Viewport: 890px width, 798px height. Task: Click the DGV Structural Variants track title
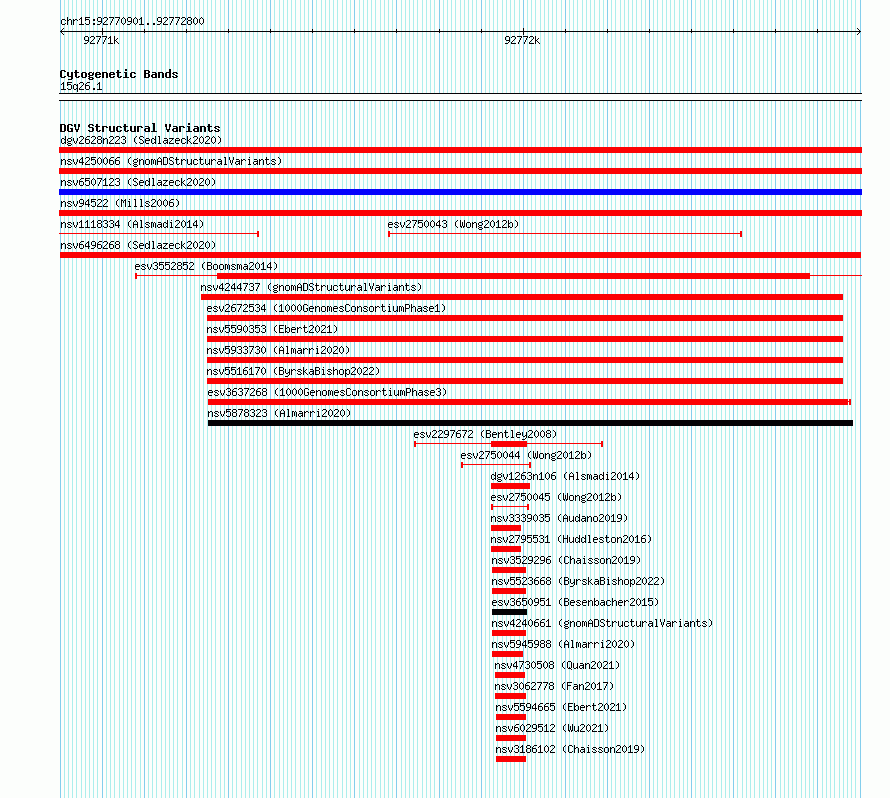pos(140,128)
